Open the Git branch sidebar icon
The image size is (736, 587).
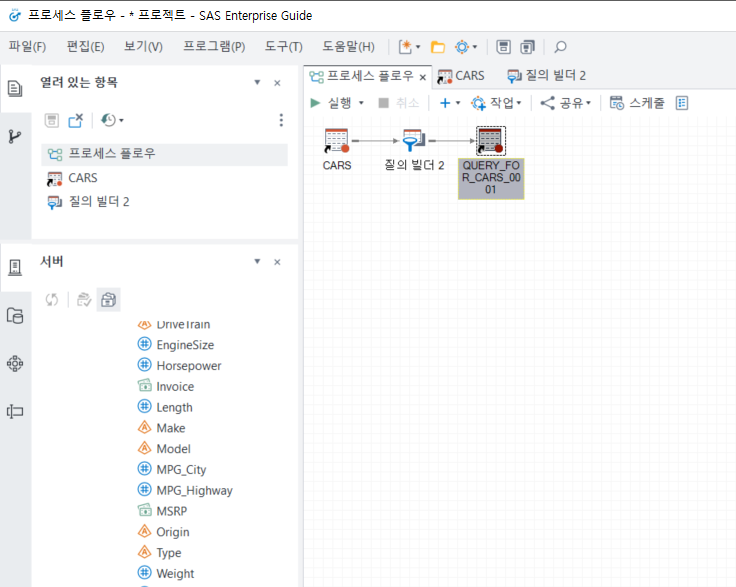point(15,137)
